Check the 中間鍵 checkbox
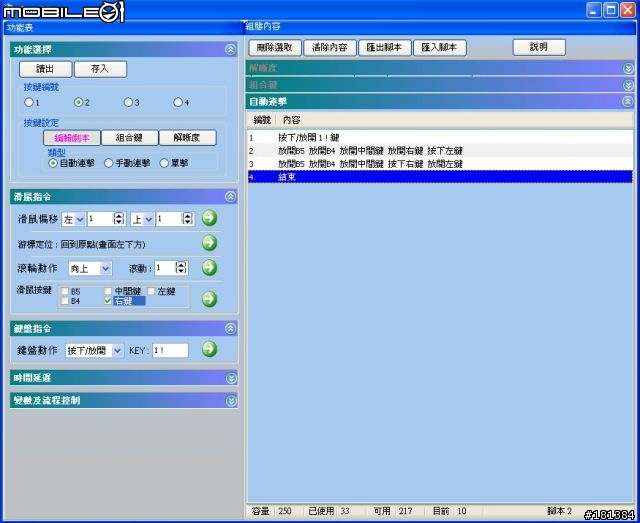This screenshot has width=640, height=523. click(x=108, y=291)
